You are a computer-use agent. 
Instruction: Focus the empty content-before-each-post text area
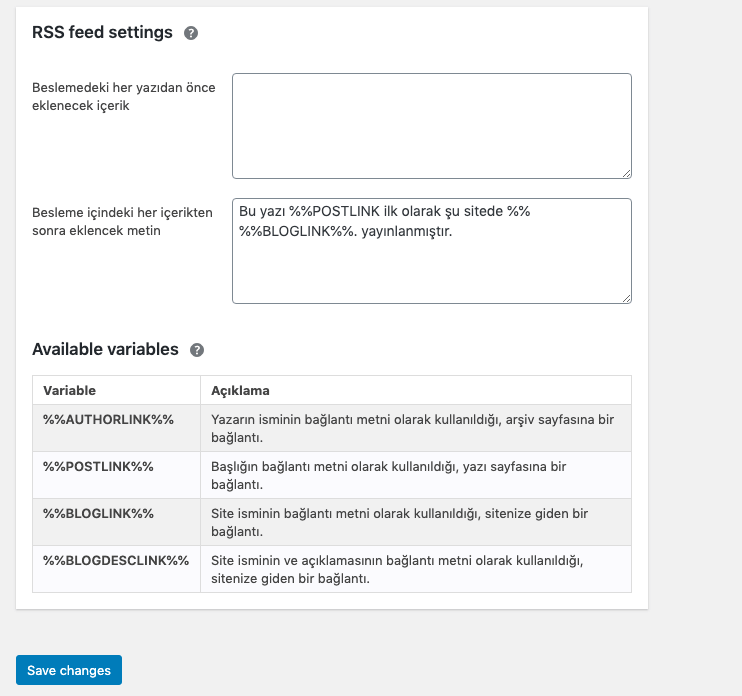[x=431, y=125]
